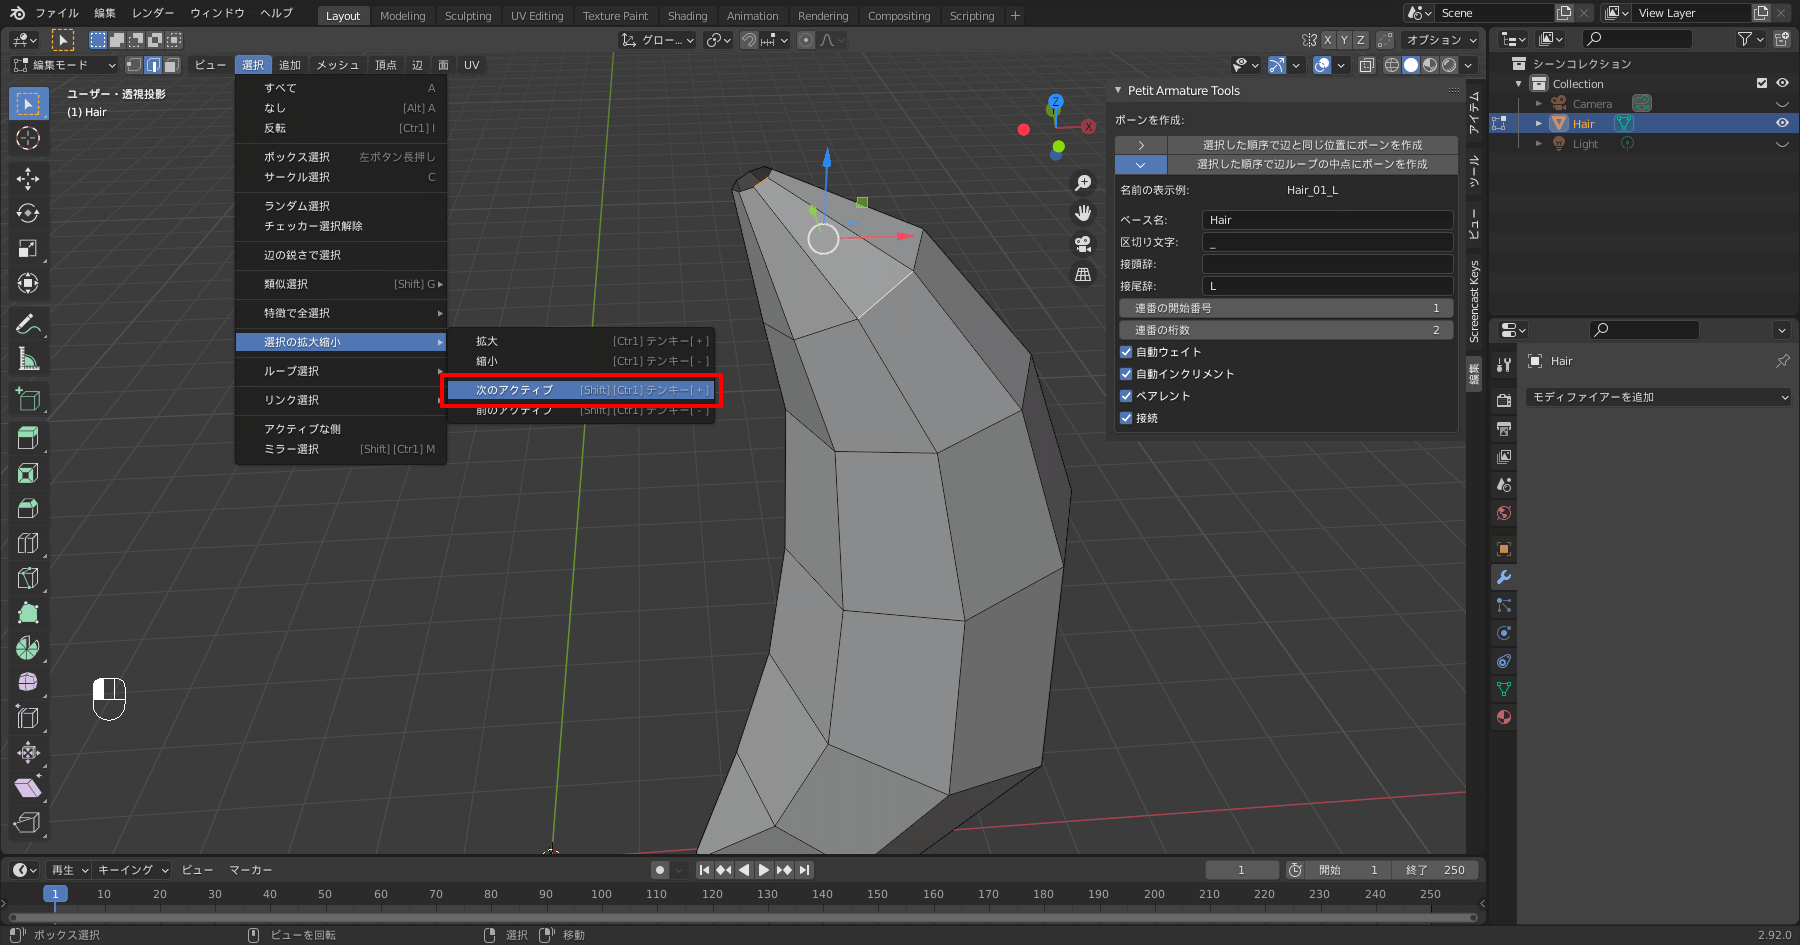The height and width of the screenshot is (945, 1800).
Task: Click the zoom magnifier viewport icon
Action: click(x=1083, y=183)
